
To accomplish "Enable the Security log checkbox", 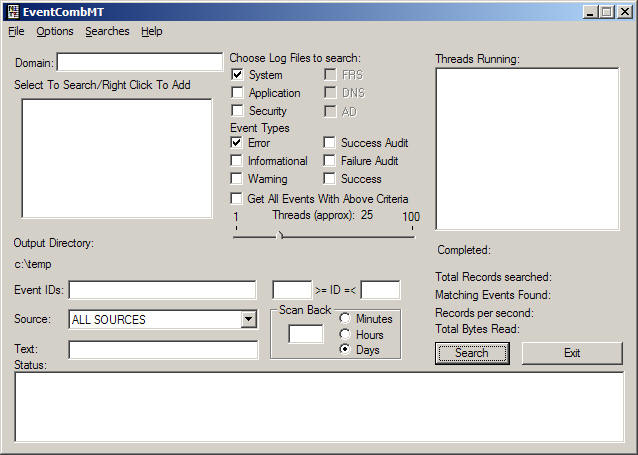I will (237, 110).
